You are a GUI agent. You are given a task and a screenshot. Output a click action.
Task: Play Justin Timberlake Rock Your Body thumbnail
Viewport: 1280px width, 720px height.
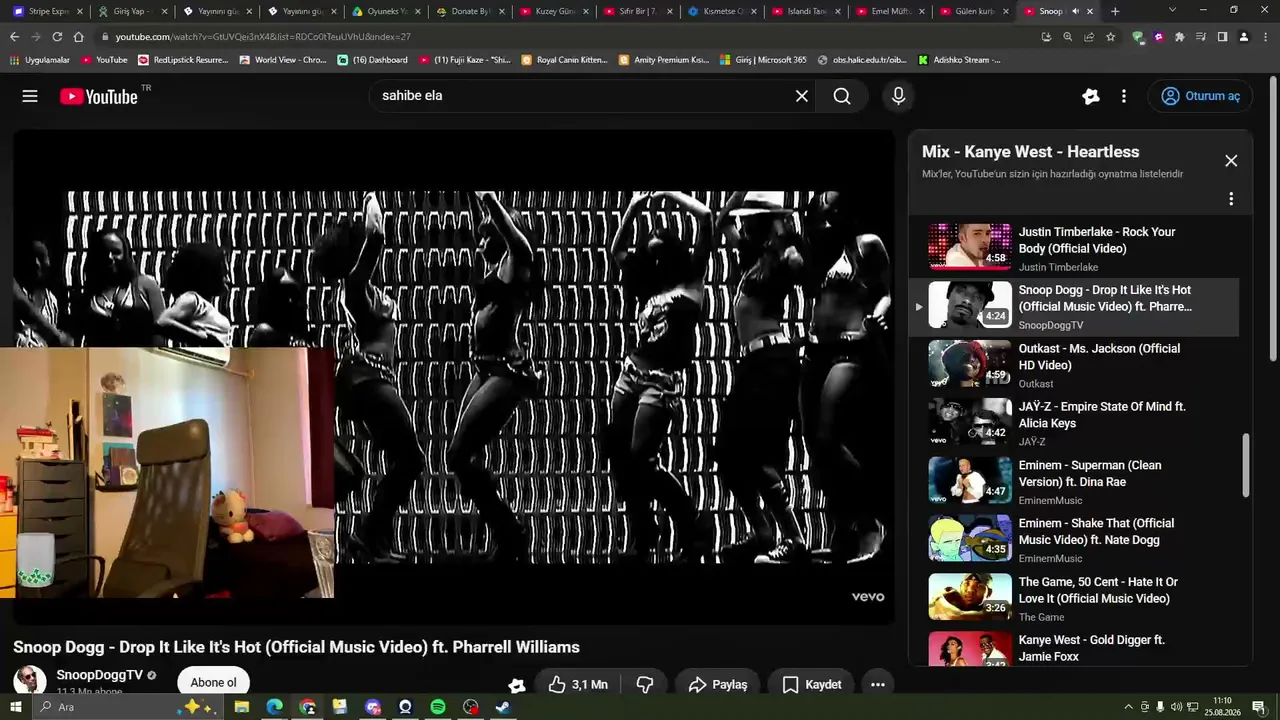pyautogui.click(x=970, y=247)
